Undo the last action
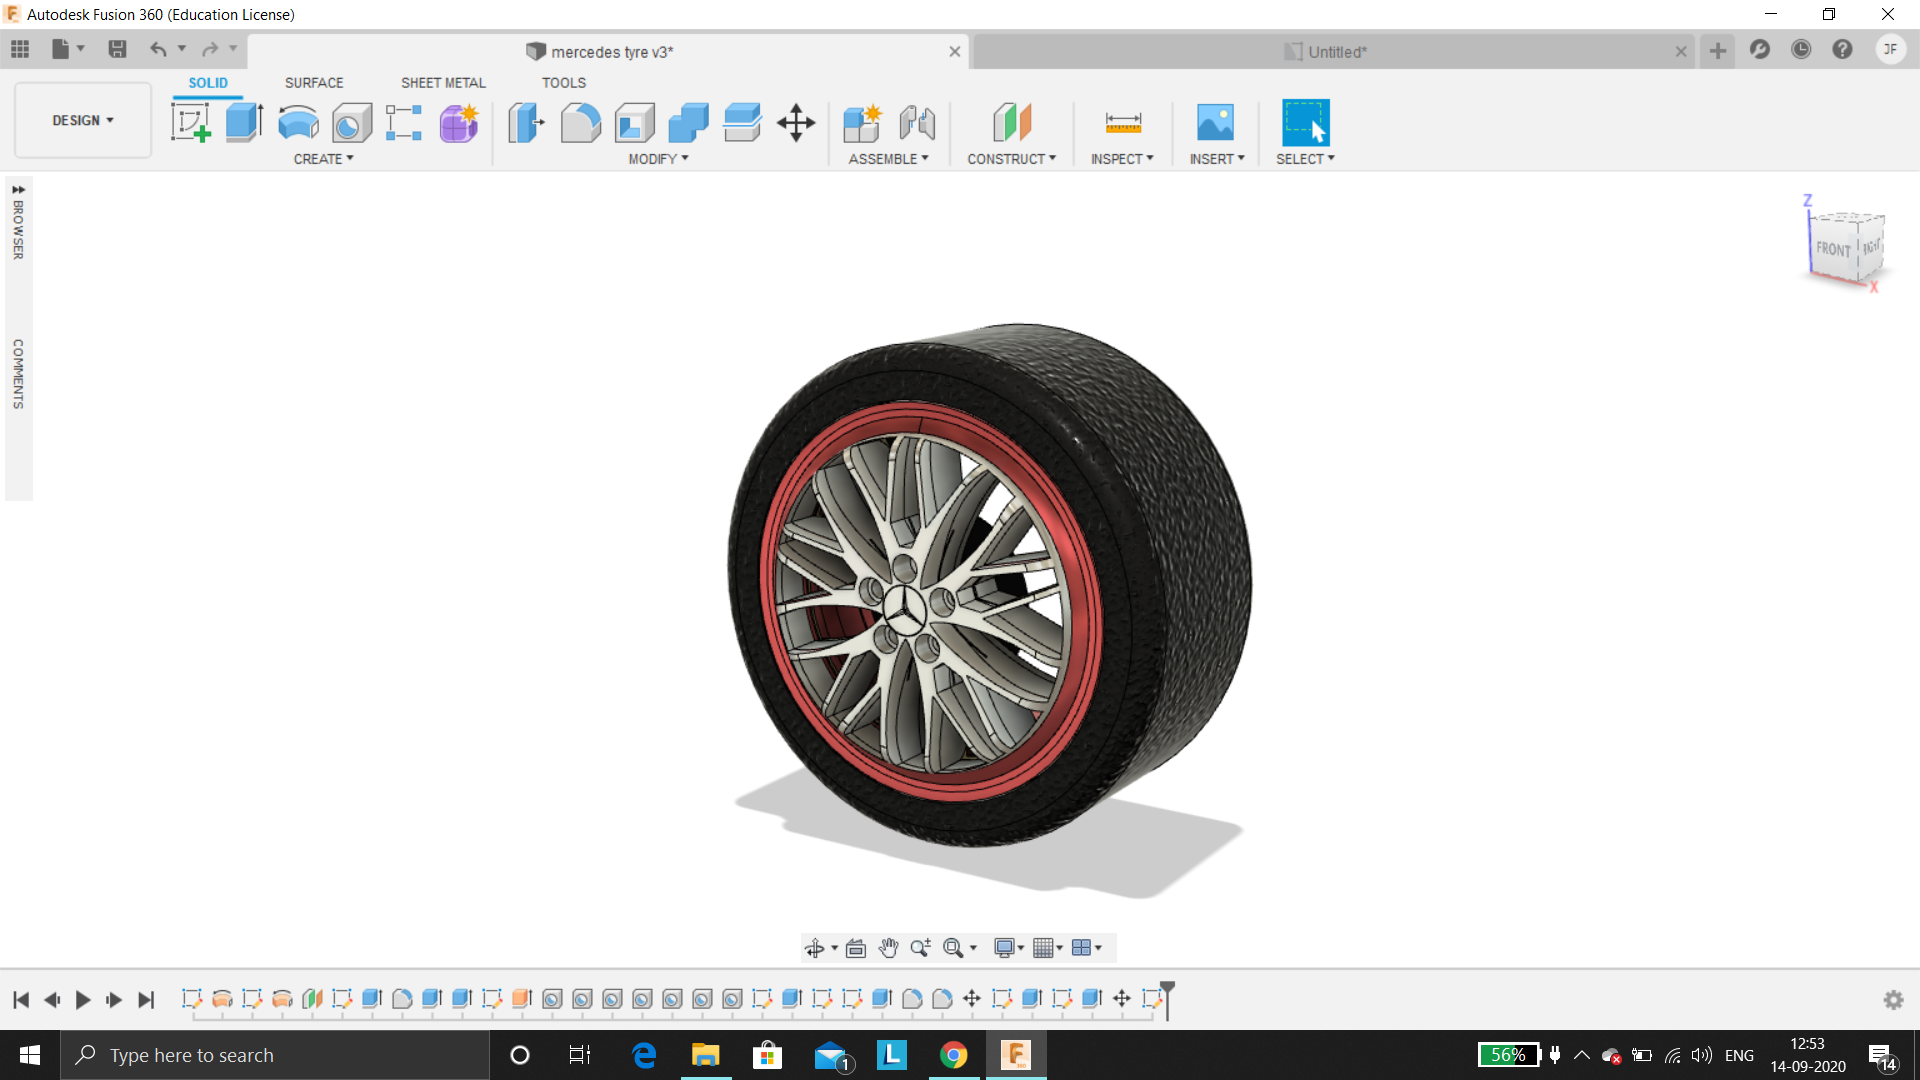1920x1080 pixels. point(158,49)
